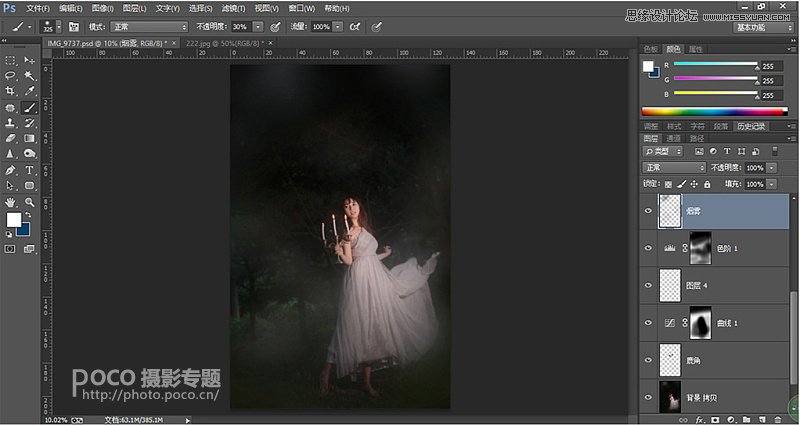Select the Move tool
Screen dimensions: 800x425
click(30, 60)
